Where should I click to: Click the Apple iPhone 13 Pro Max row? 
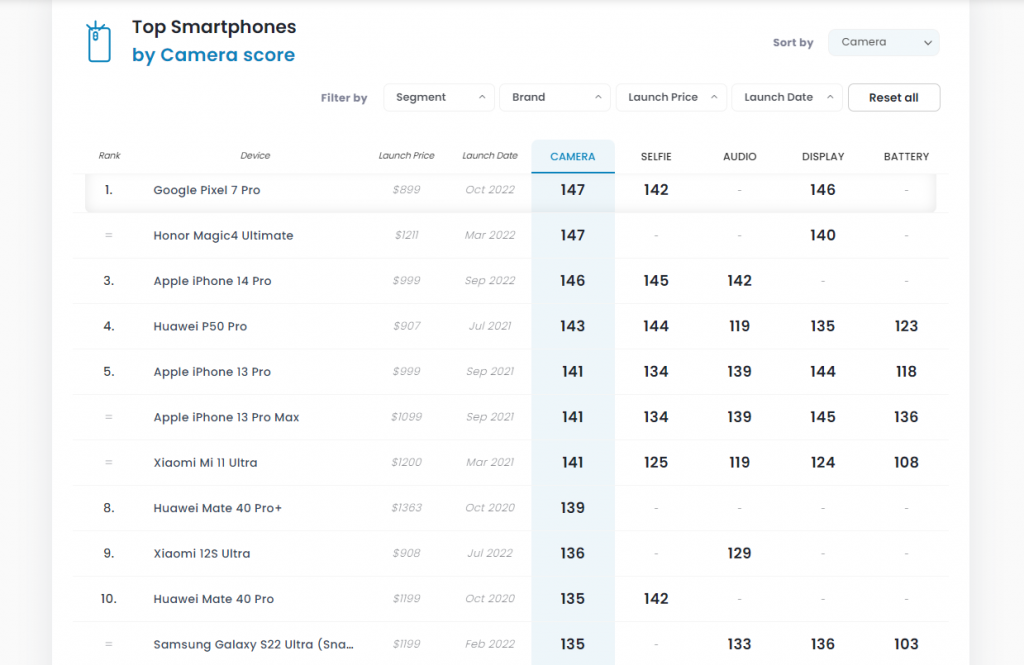pyautogui.click(x=226, y=417)
